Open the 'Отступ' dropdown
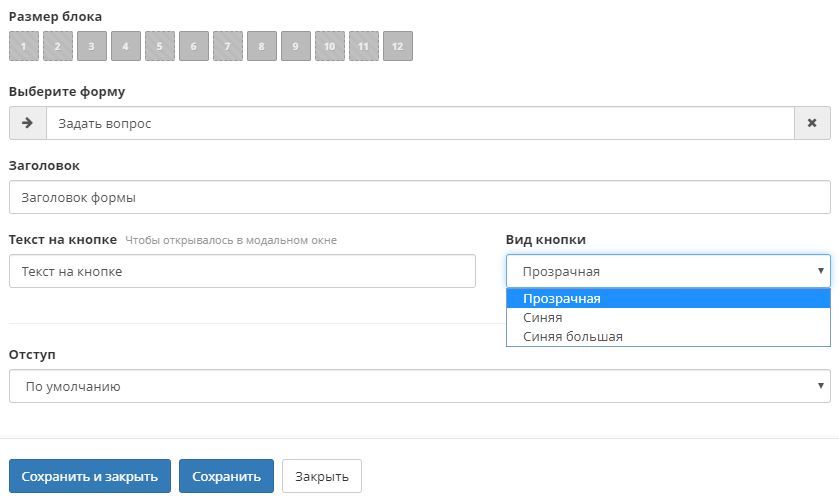Screen dimensions: 839x503 [x=419, y=386]
